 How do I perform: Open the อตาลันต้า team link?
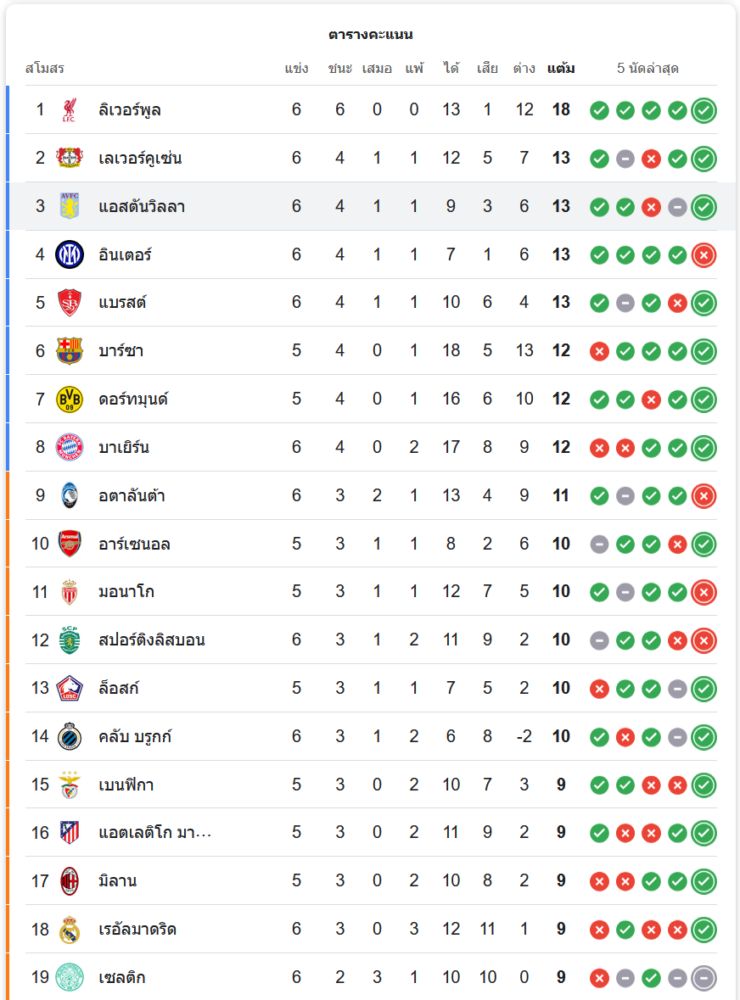(132, 496)
